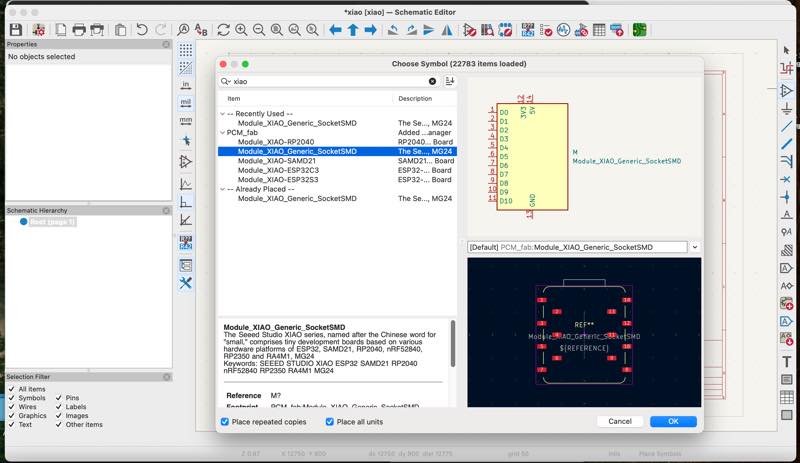Collapse the PCM_fab library group
Image resolution: width=800 pixels, height=463 pixels.
coord(223,132)
